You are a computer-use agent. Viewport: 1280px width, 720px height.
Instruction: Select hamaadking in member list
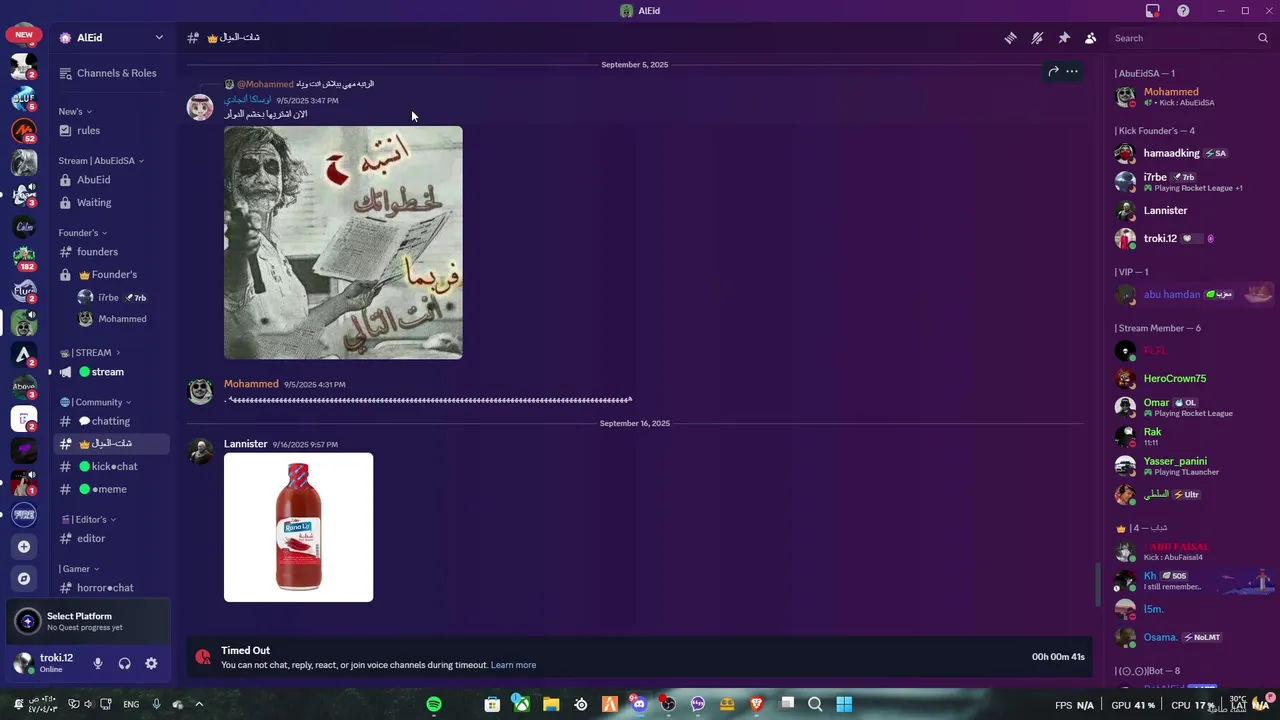tap(1191, 153)
